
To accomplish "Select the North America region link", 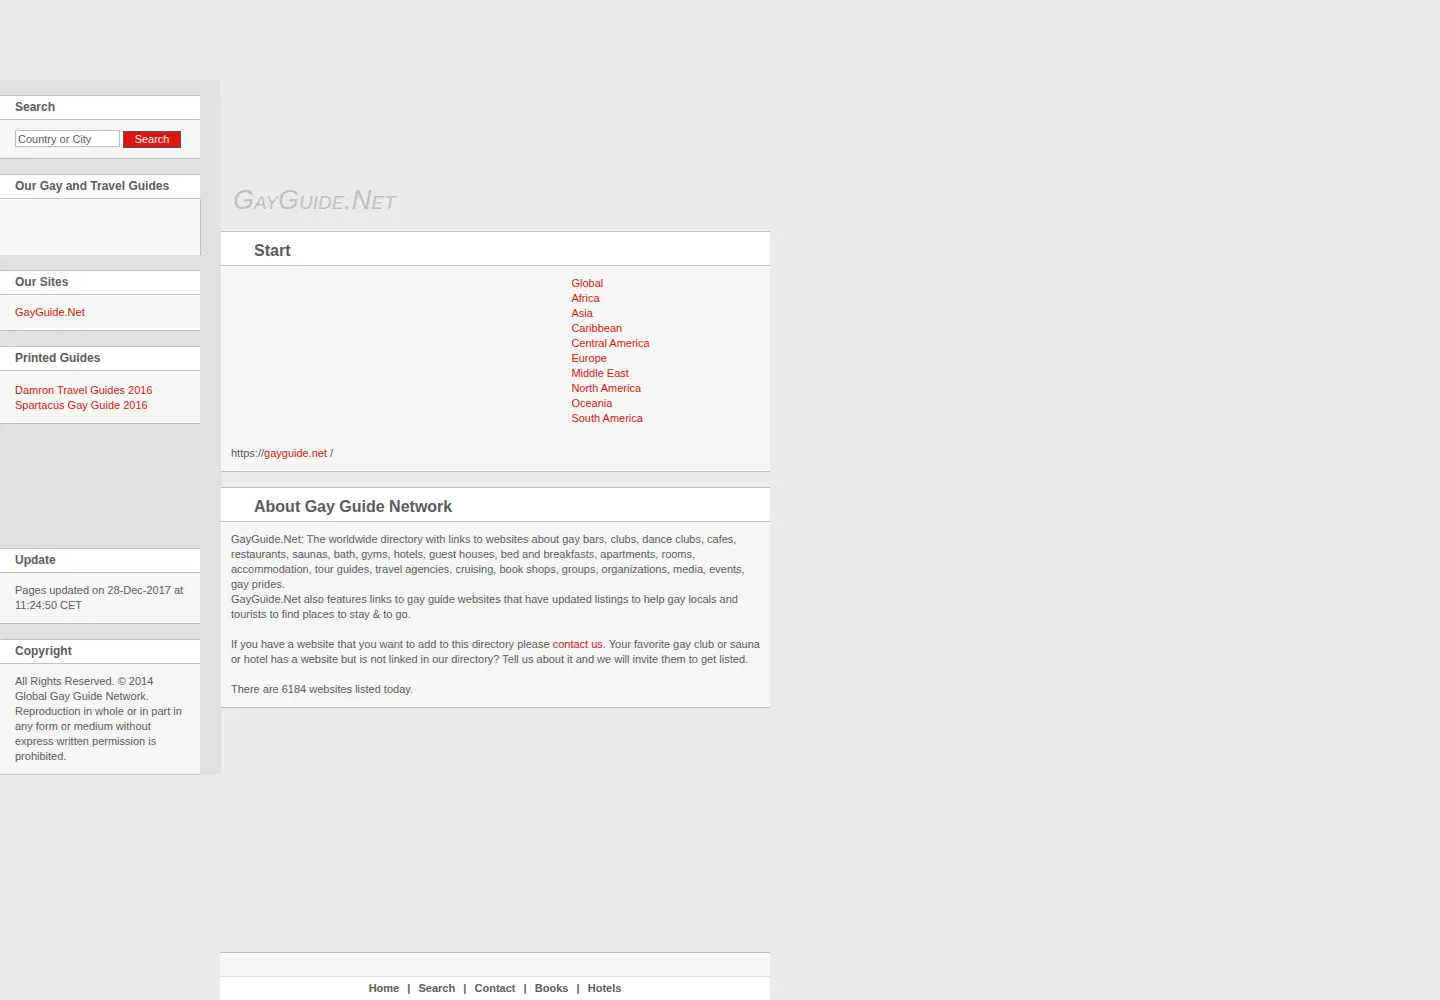I will [606, 388].
